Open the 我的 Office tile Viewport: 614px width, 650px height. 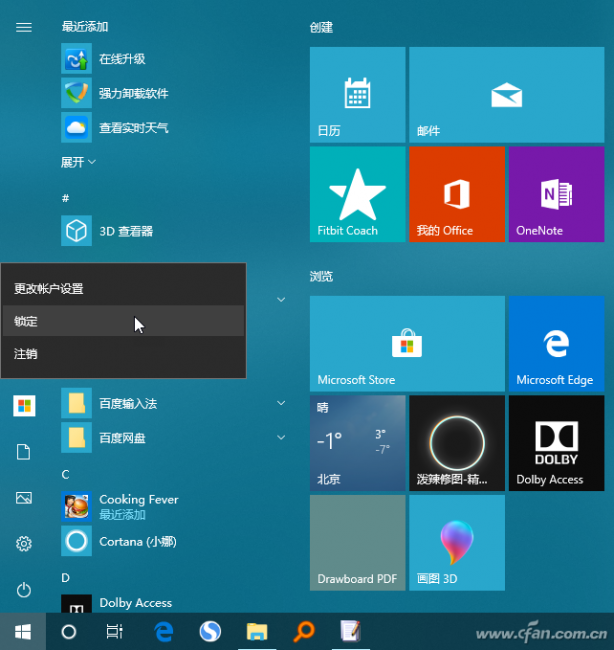coord(457,194)
